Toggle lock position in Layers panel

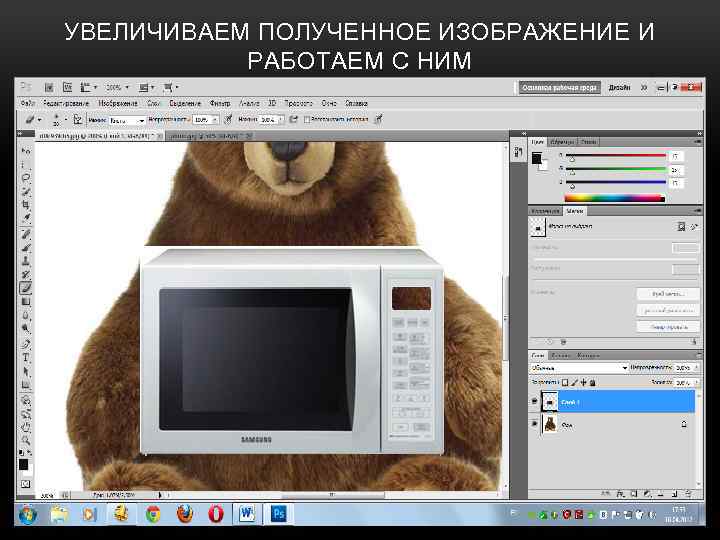(x=584, y=382)
